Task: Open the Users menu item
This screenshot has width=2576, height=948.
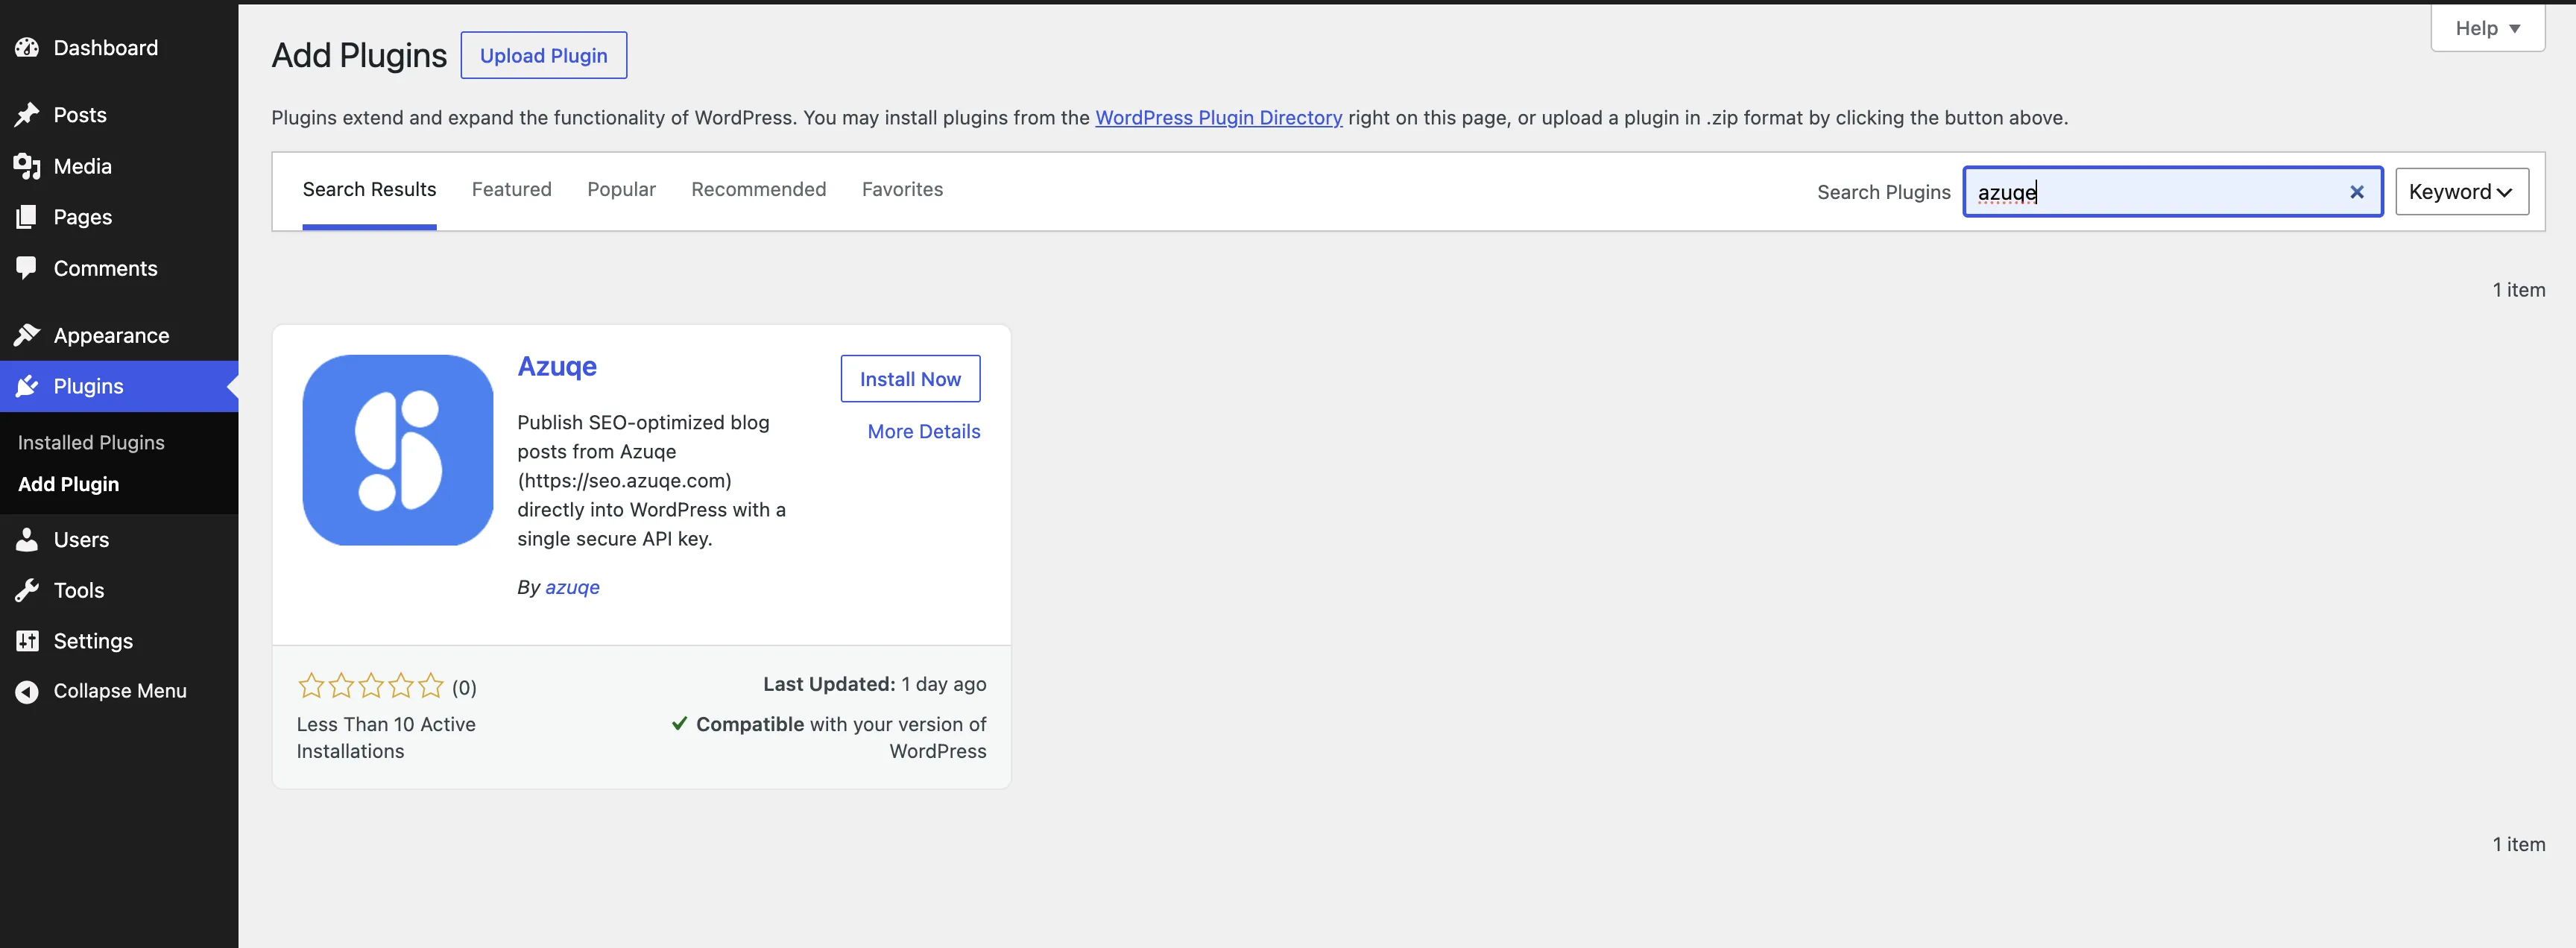Action: coord(119,540)
